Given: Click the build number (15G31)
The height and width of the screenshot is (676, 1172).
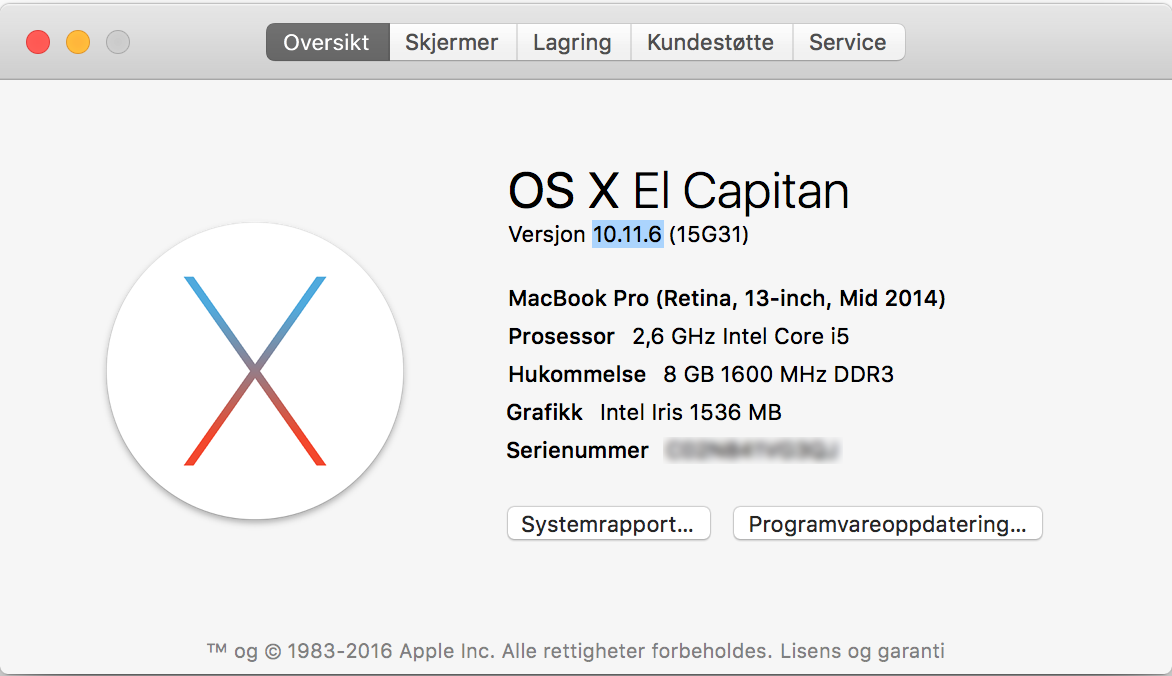Looking at the screenshot, I should [709, 234].
